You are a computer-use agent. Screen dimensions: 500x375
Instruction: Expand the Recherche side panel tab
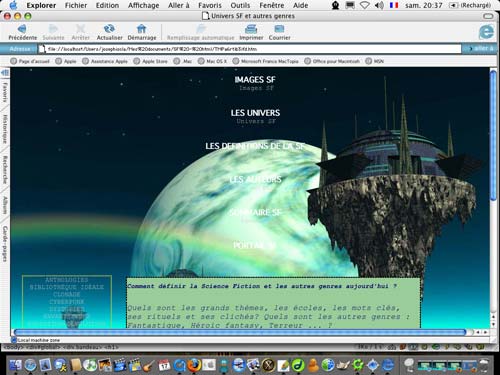coord(5,169)
